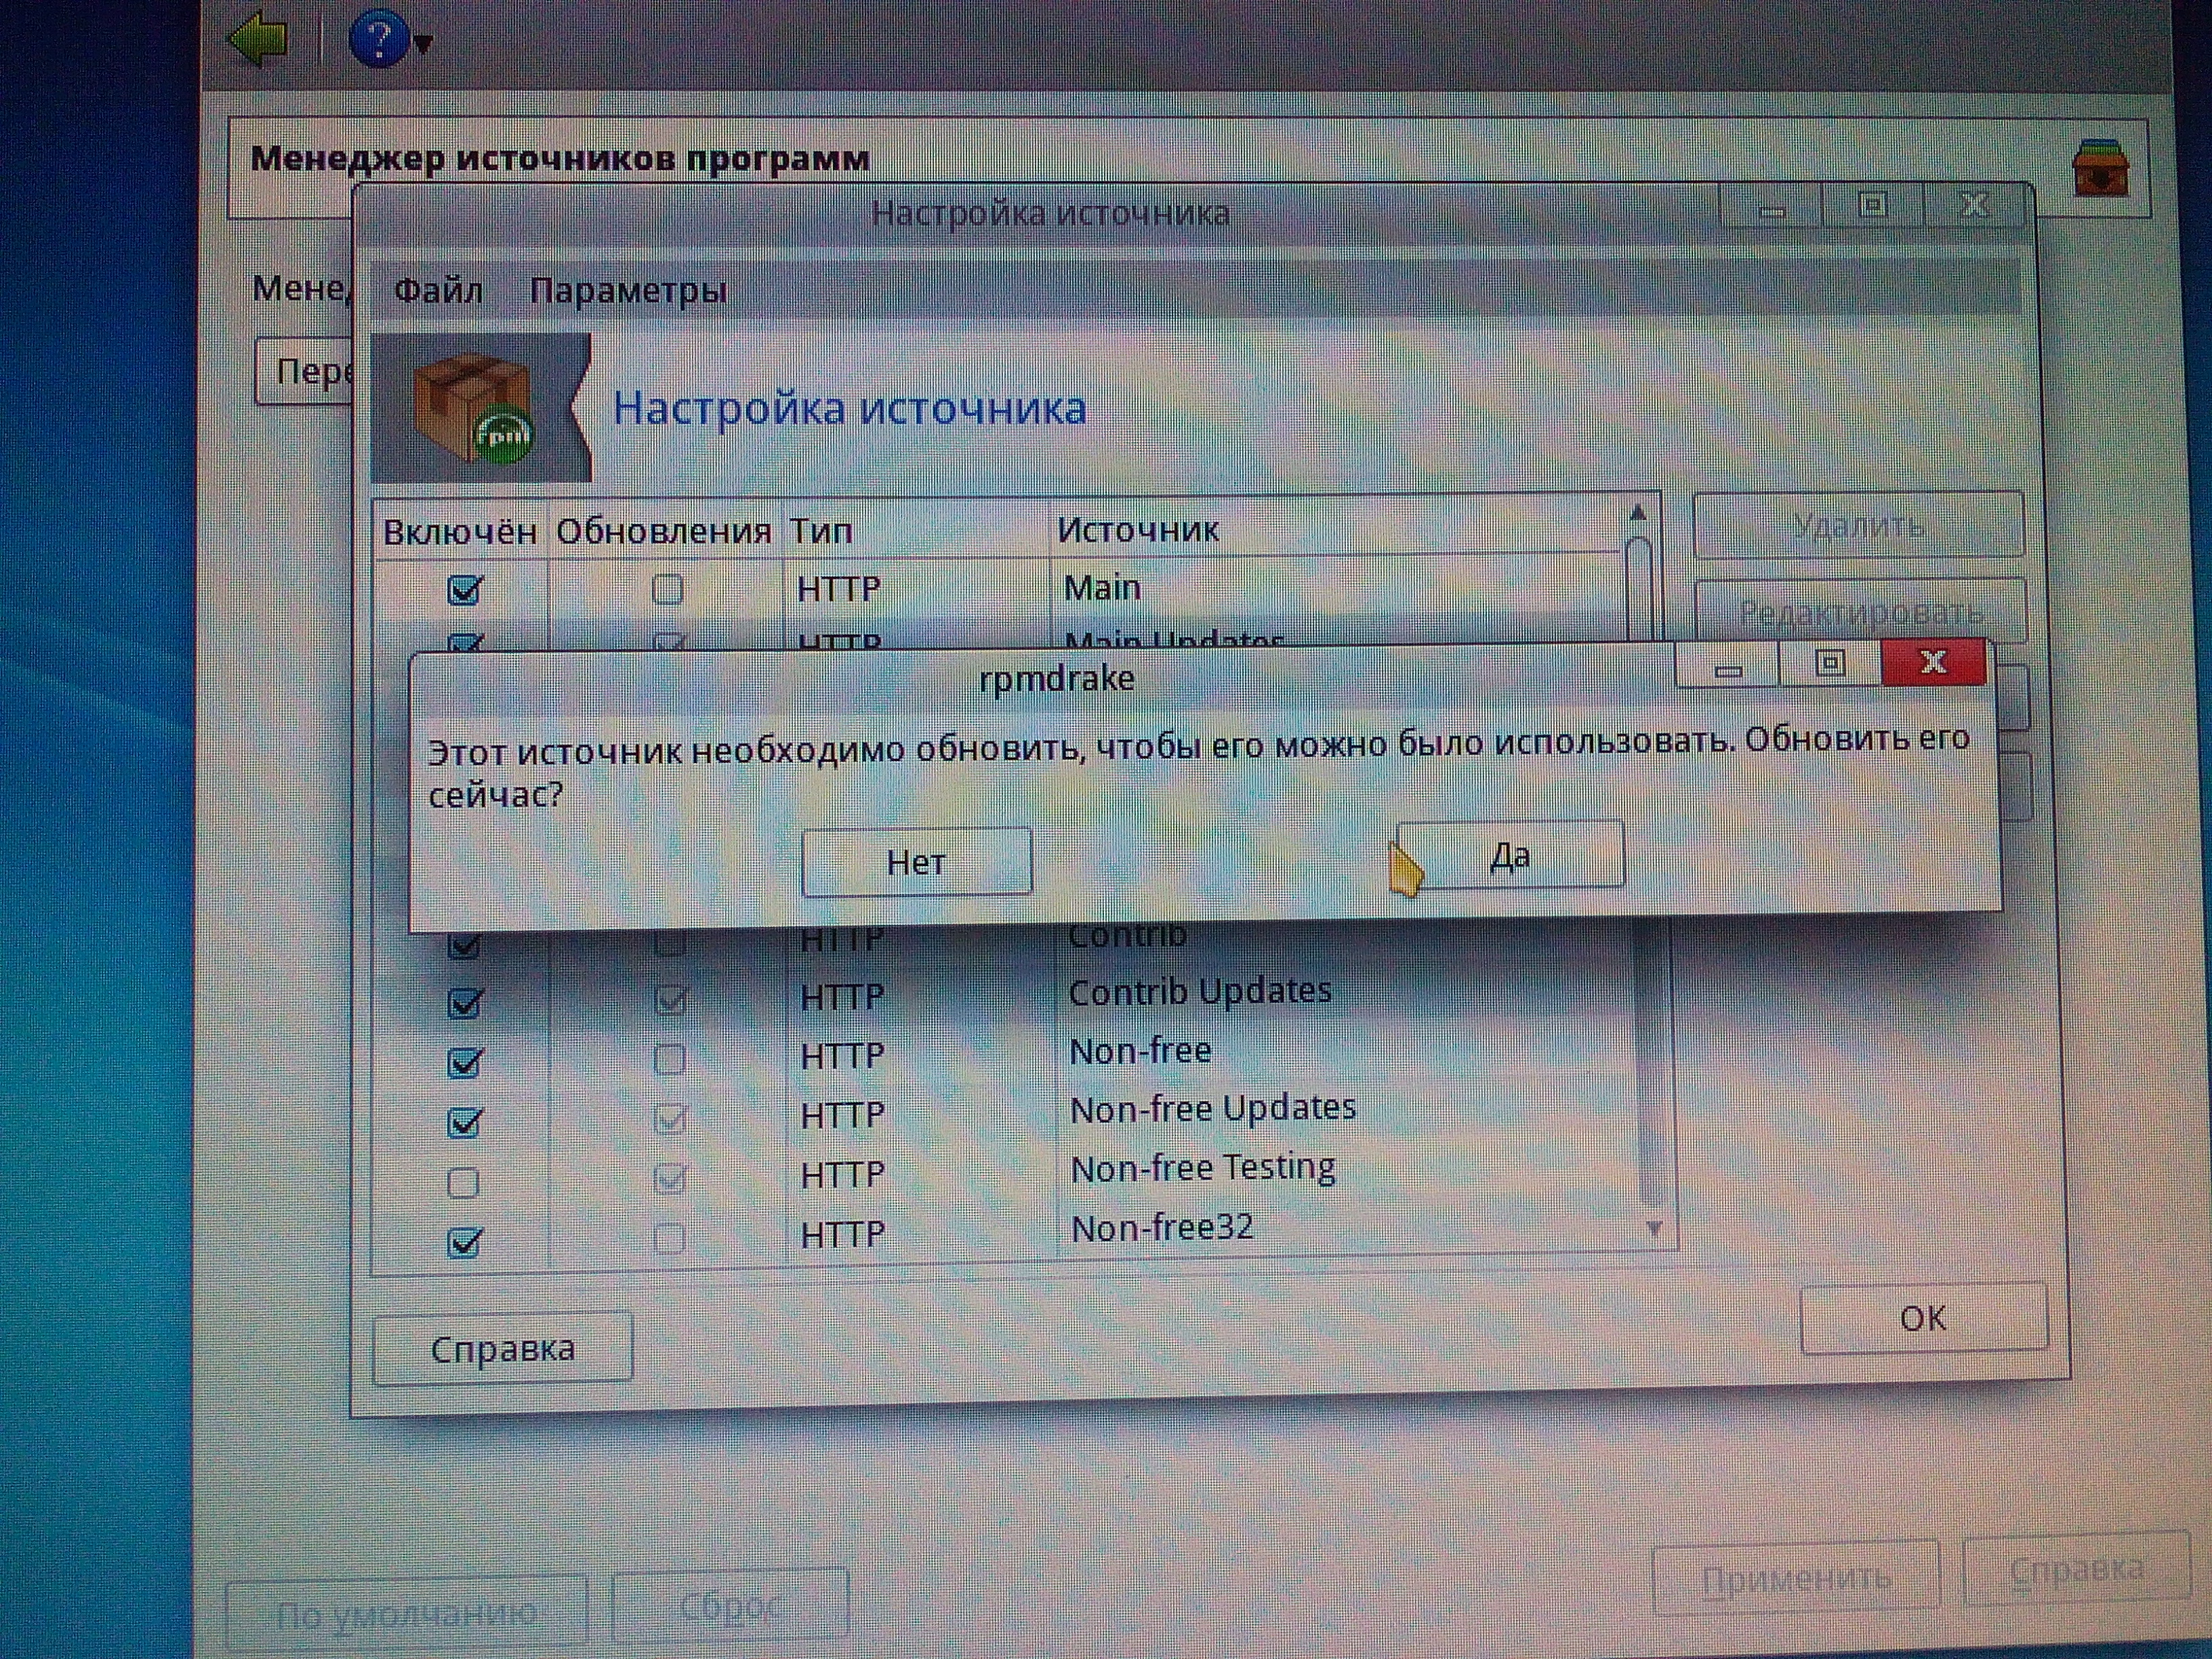Image resolution: width=2212 pixels, height=1659 pixels.
Task: Toggle updates checkbox for Contrib Updates
Action: coord(669,999)
